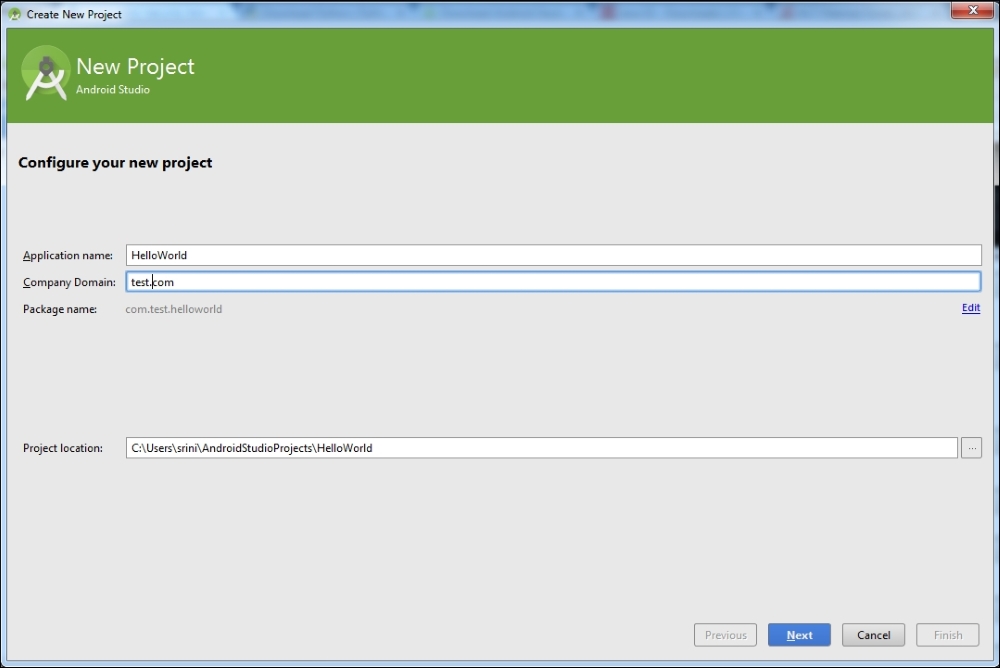The height and width of the screenshot is (668, 1000).
Task: Click the Application name label
Action: 67,255
